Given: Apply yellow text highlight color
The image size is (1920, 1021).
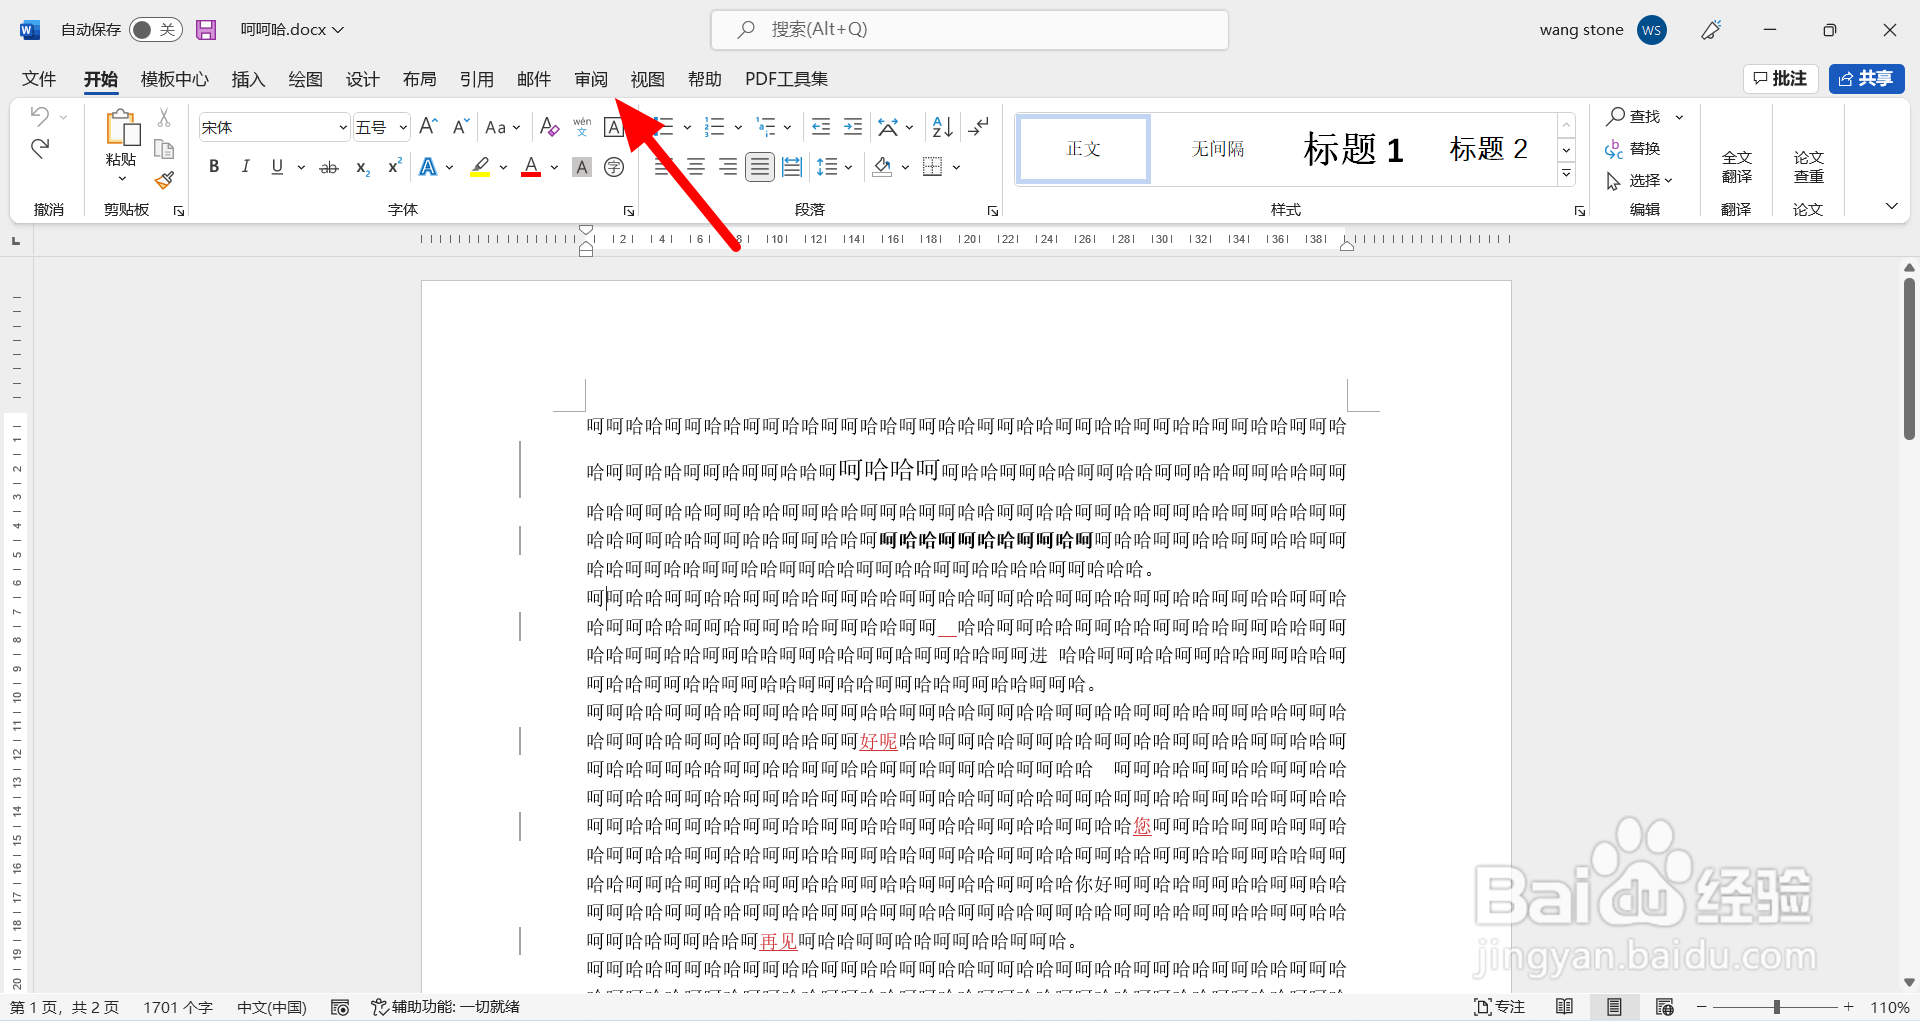Looking at the screenshot, I should coord(480,167).
